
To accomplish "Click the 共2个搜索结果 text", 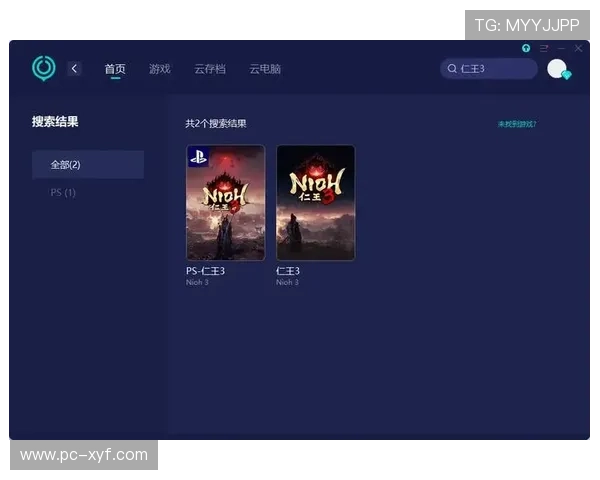I will point(216,124).
